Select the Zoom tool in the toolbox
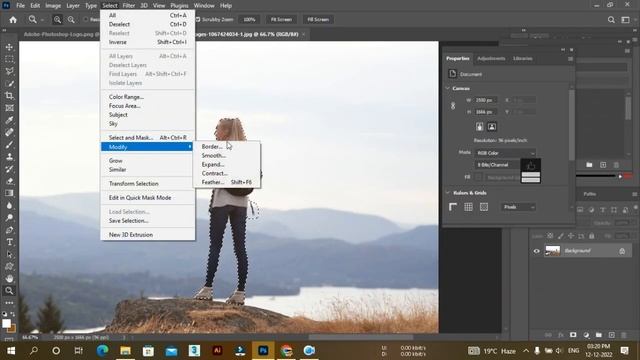This screenshot has width=640, height=360. point(9,291)
